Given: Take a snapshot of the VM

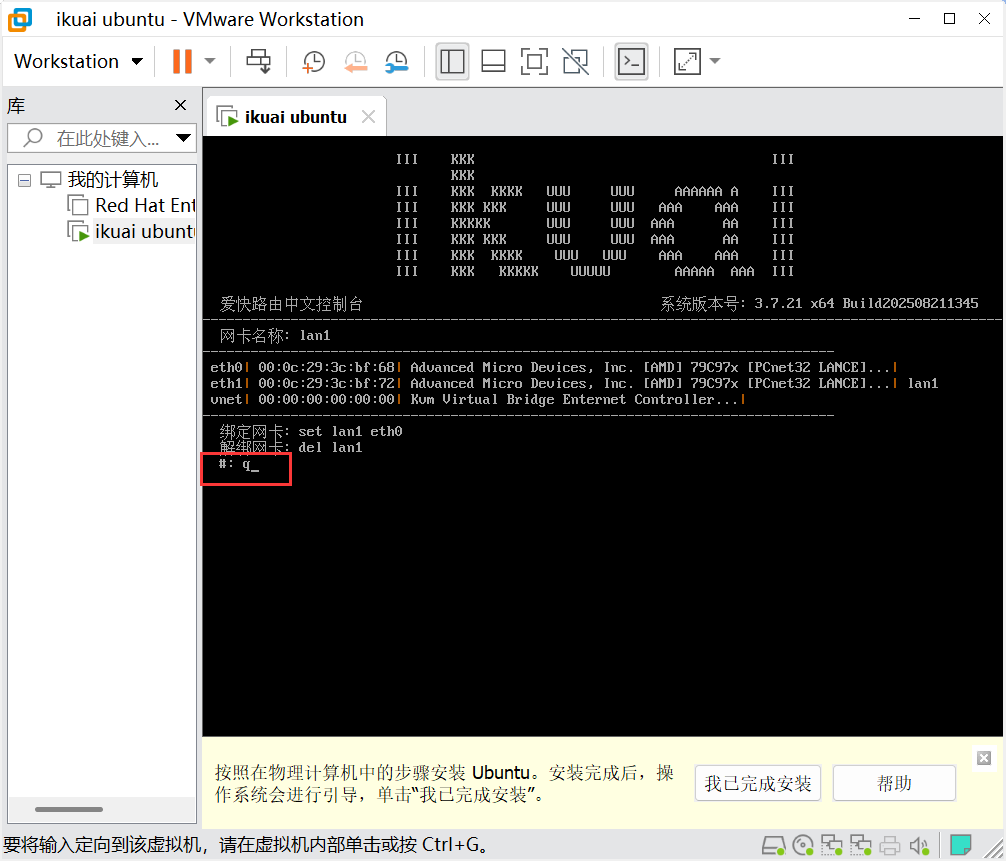Looking at the screenshot, I should pos(314,62).
